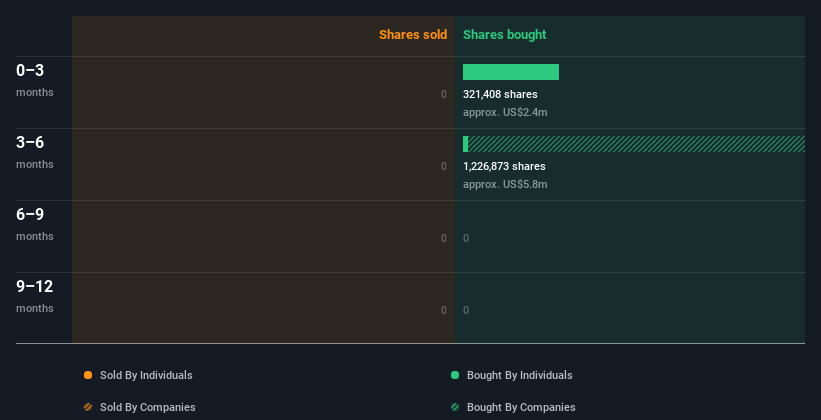Image resolution: width=821 pixels, height=420 pixels.
Task: Click the green Bought By Individuals legend dot
Action: pyautogui.click(x=455, y=375)
